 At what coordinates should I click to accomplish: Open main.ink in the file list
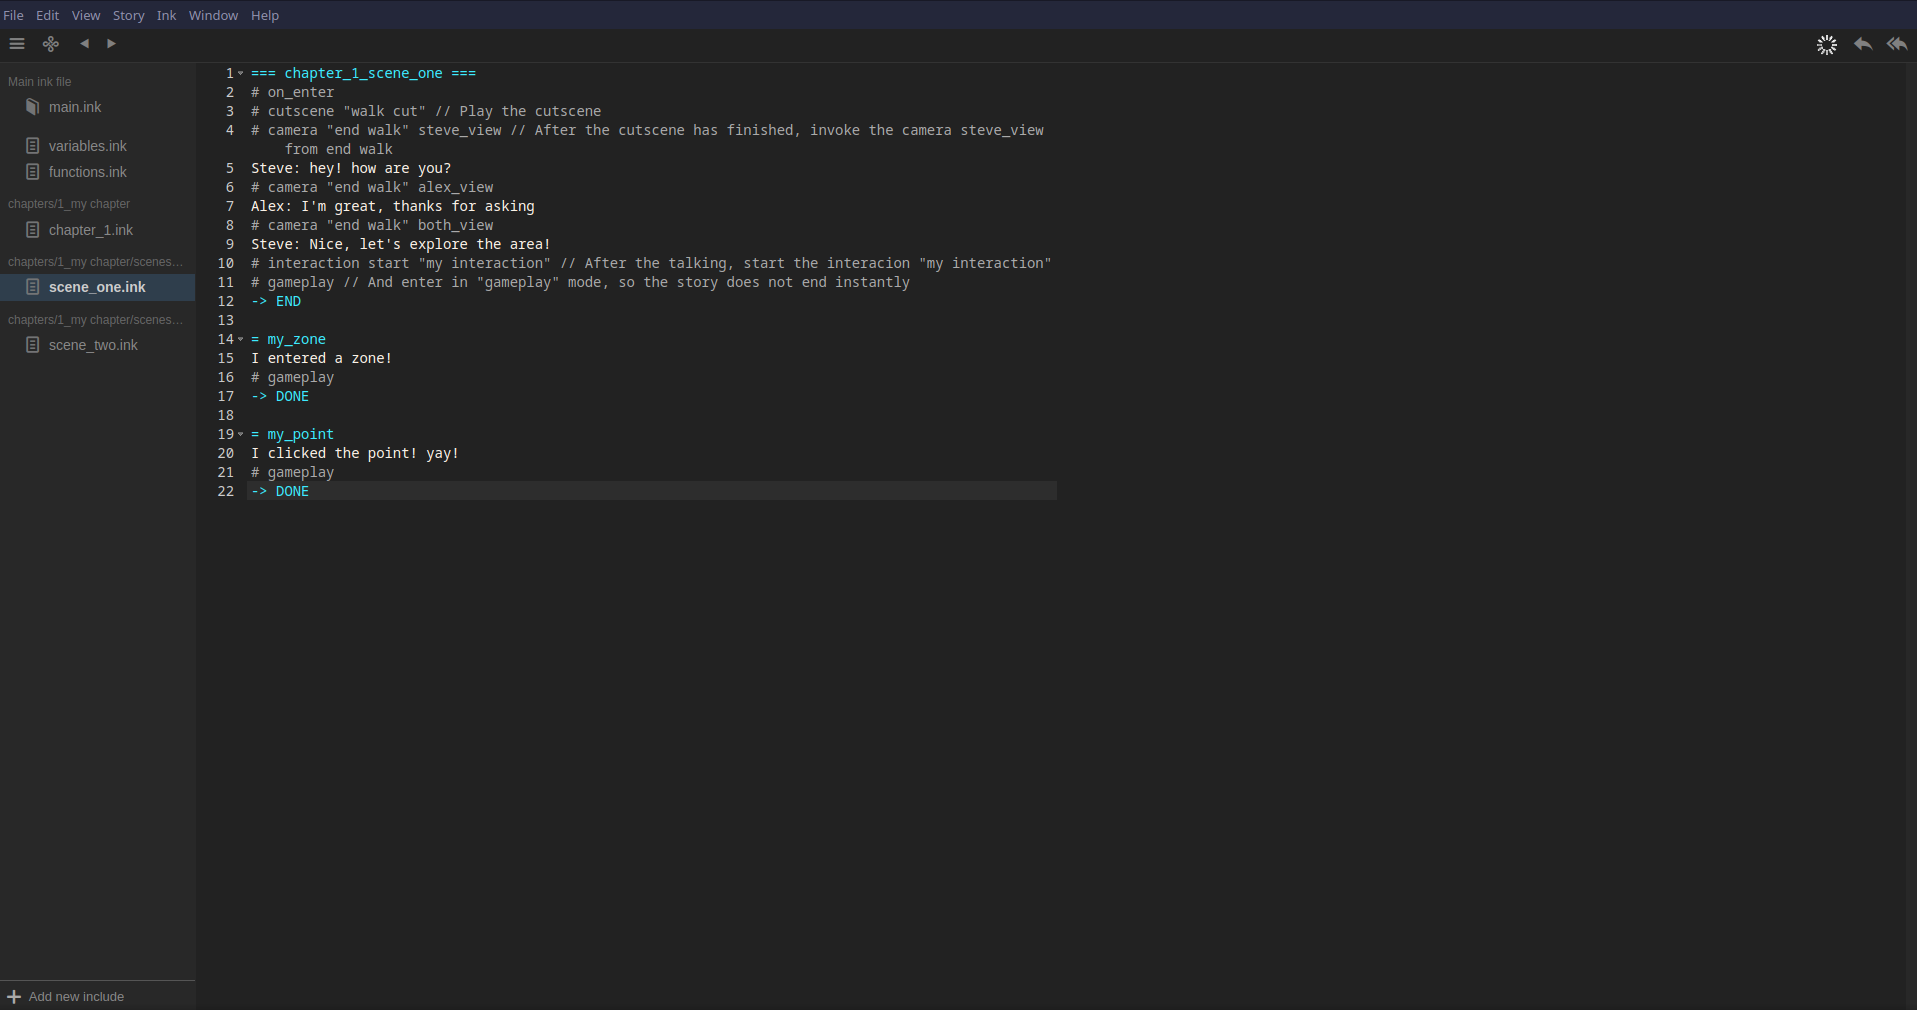click(x=75, y=107)
